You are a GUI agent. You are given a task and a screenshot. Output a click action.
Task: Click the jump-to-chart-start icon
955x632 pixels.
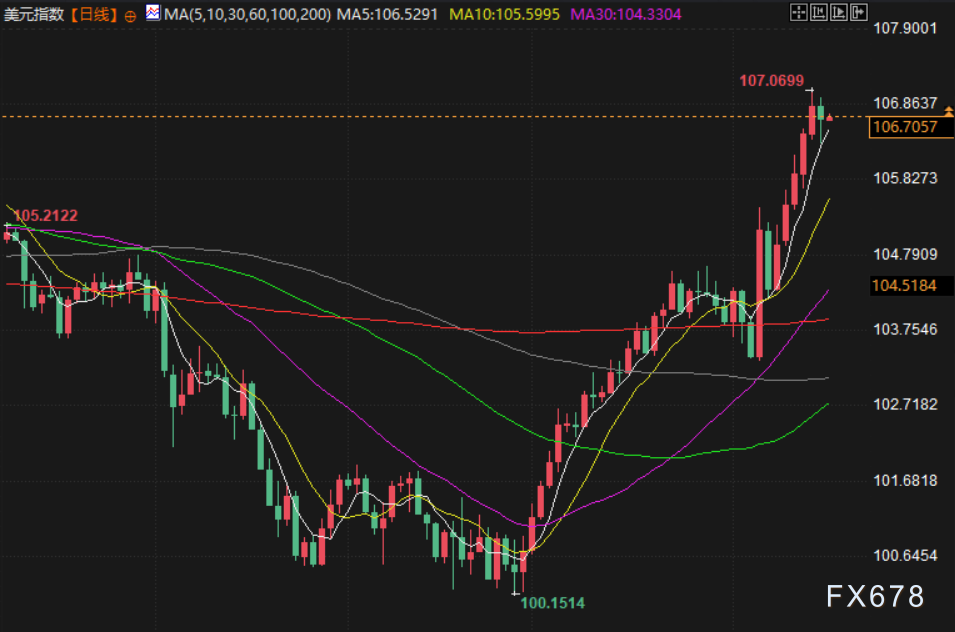tap(817, 13)
